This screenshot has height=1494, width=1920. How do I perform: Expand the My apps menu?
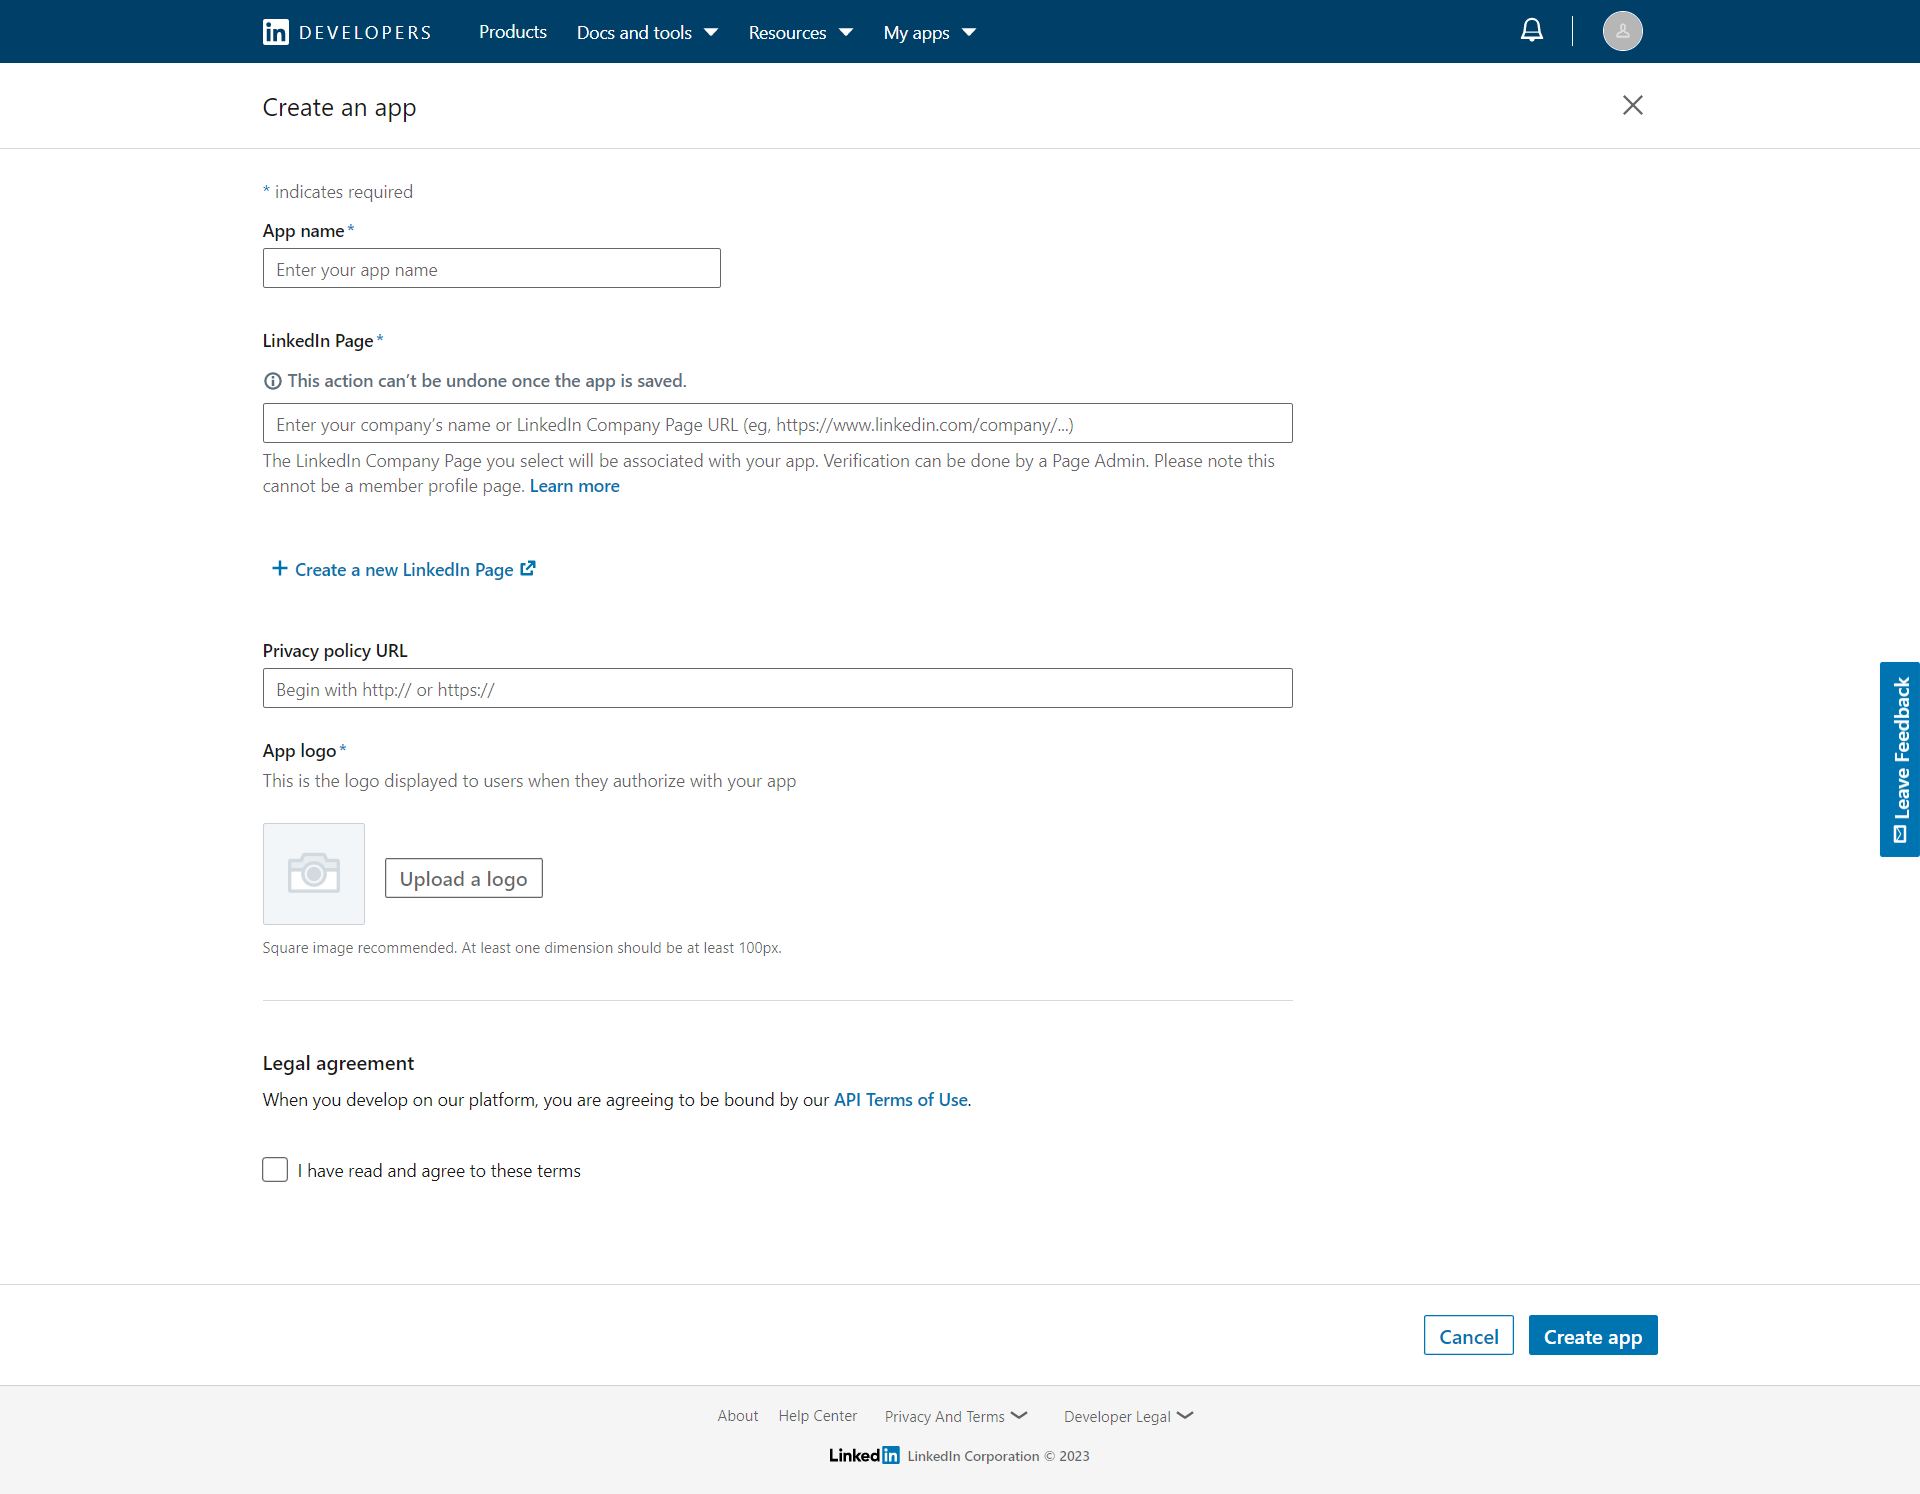coord(930,32)
